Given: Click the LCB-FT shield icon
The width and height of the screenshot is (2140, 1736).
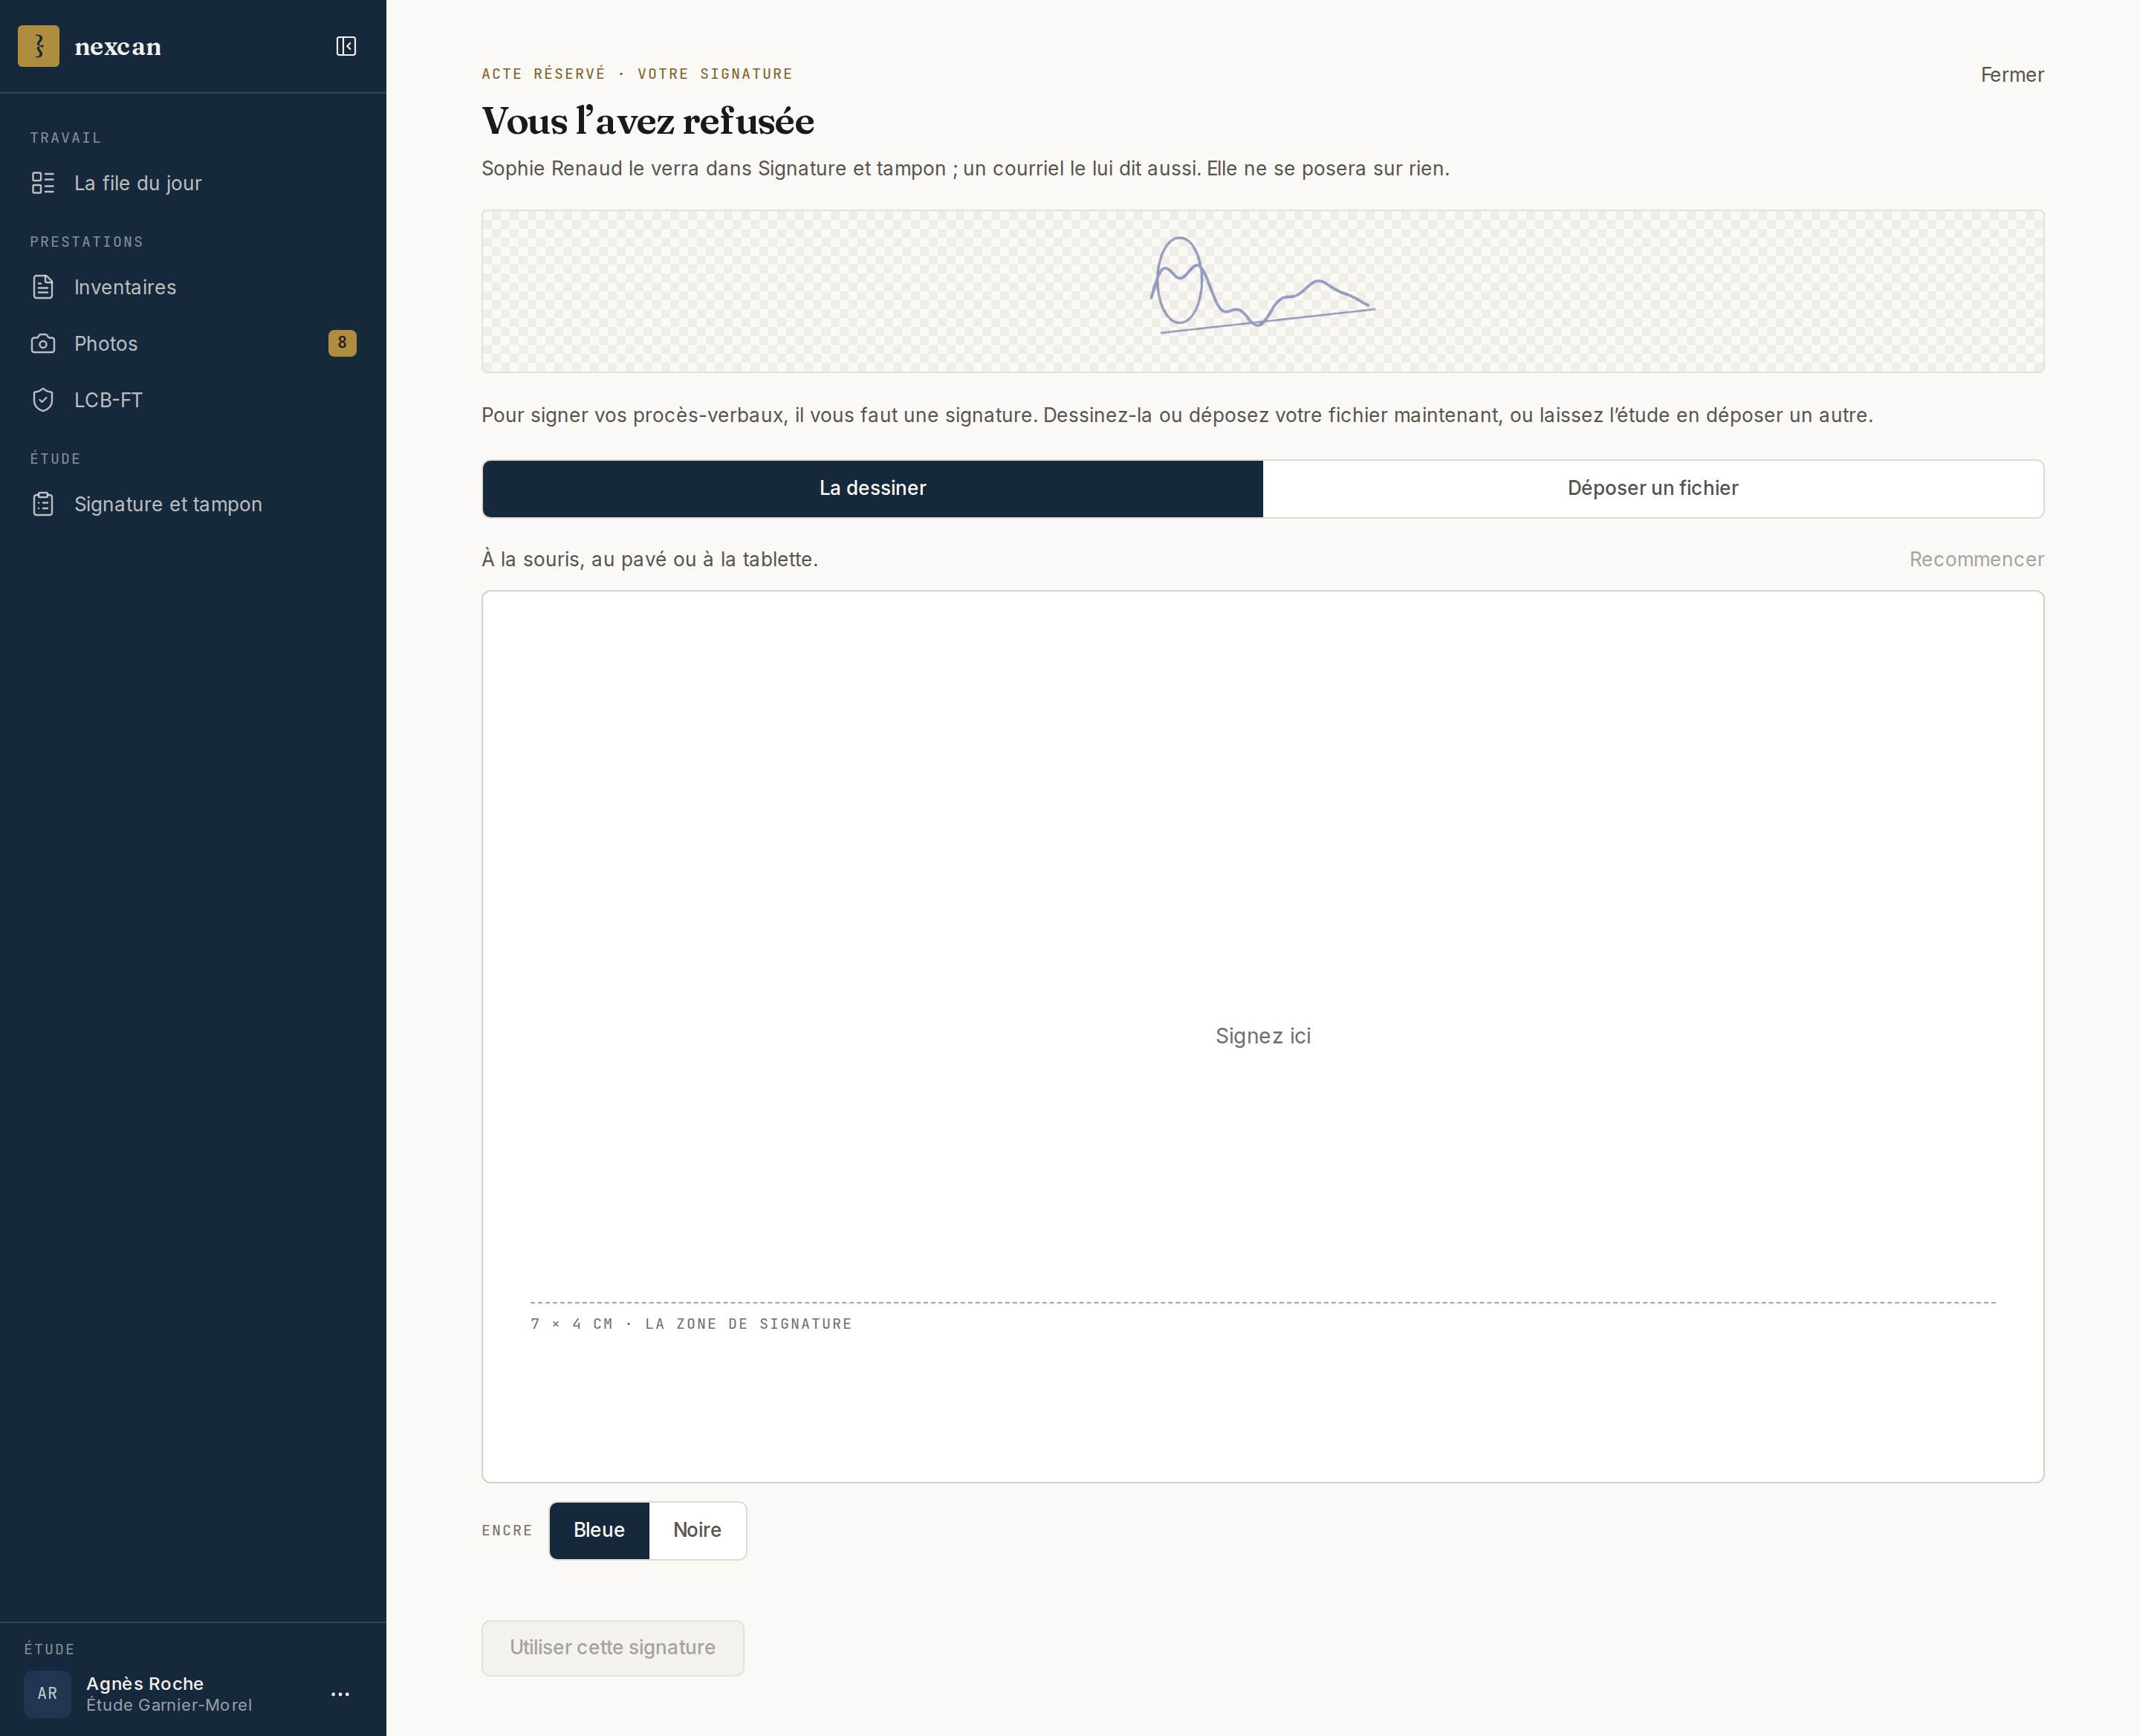Looking at the screenshot, I should (x=43, y=400).
